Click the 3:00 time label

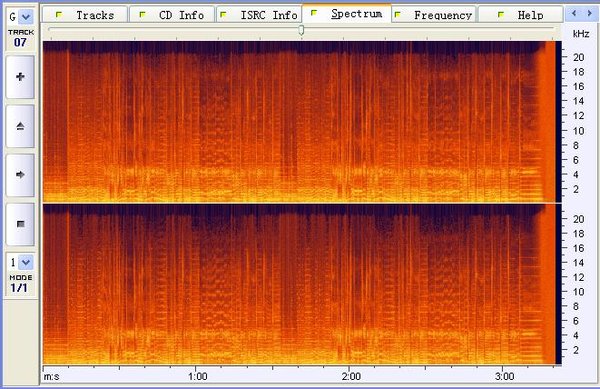[x=504, y=376]
